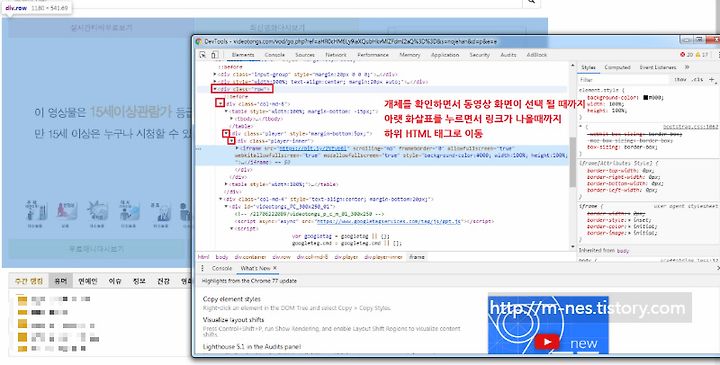Click the Styles Filter input field

pos(624,79)
